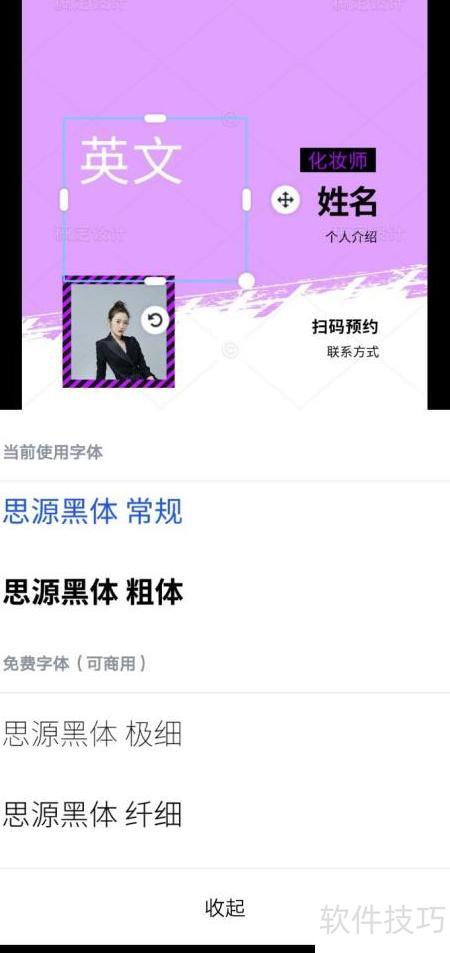Select the 英文 text element
This screenshot has width=450, height=953.
[x=131, y=160]
